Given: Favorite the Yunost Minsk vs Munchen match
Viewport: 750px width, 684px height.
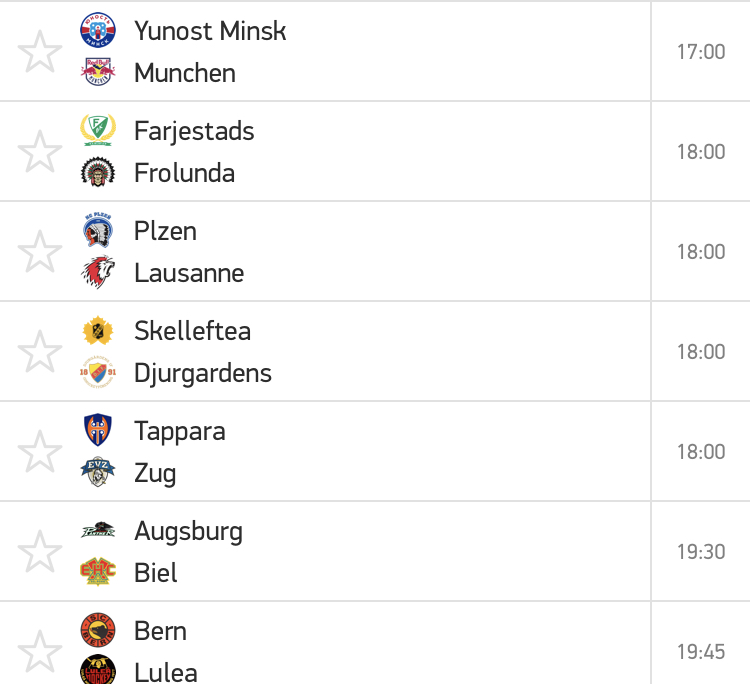Looking at the screenshot, I should pyautogui.click(x=40, y=51).
